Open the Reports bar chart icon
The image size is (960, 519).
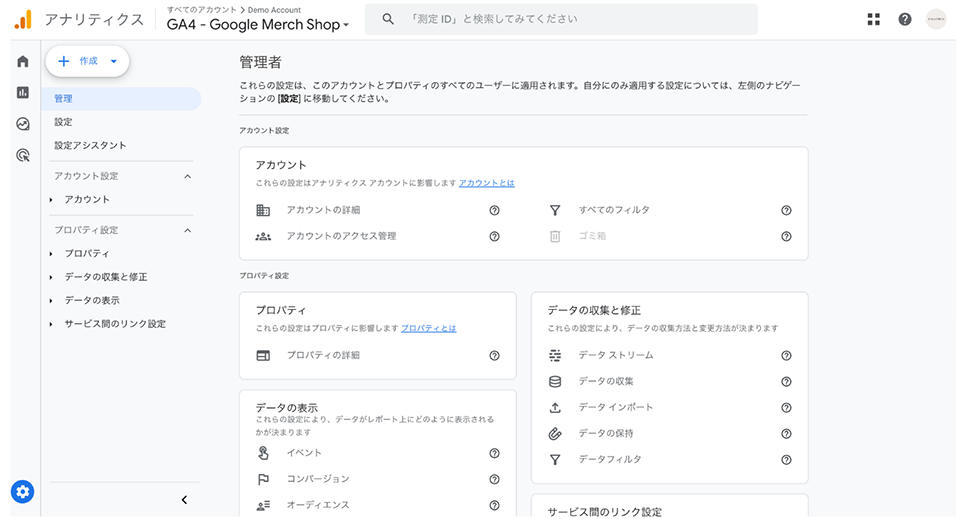point(23,92)
